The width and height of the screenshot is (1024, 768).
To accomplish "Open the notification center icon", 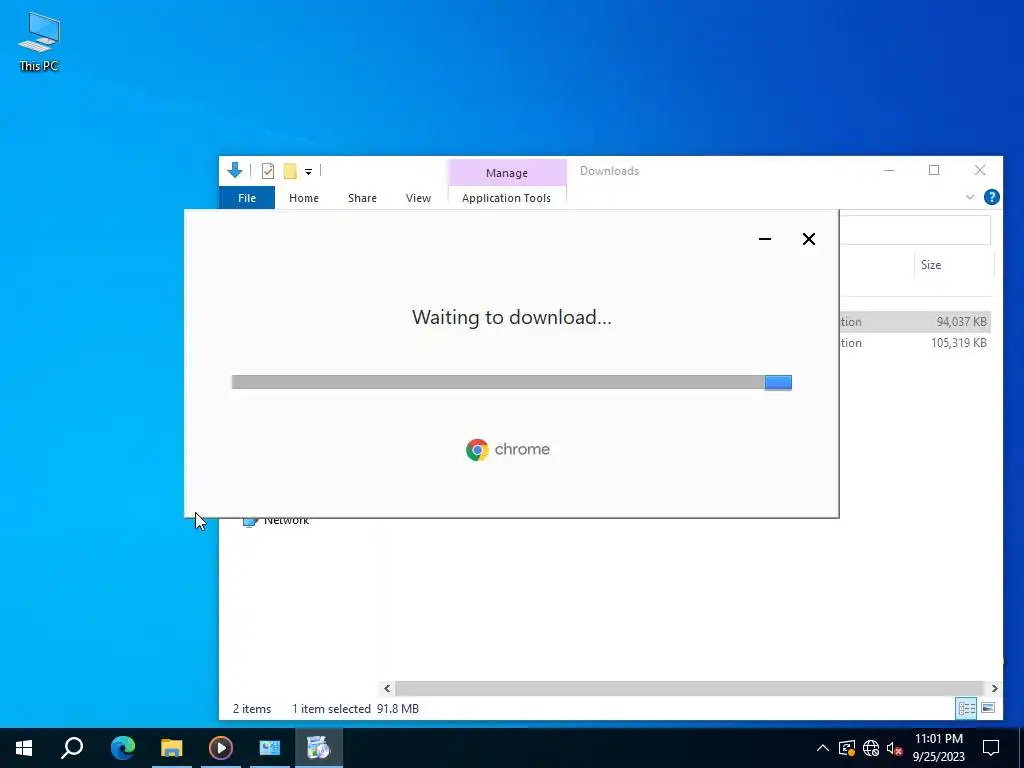I will (991, 748).
